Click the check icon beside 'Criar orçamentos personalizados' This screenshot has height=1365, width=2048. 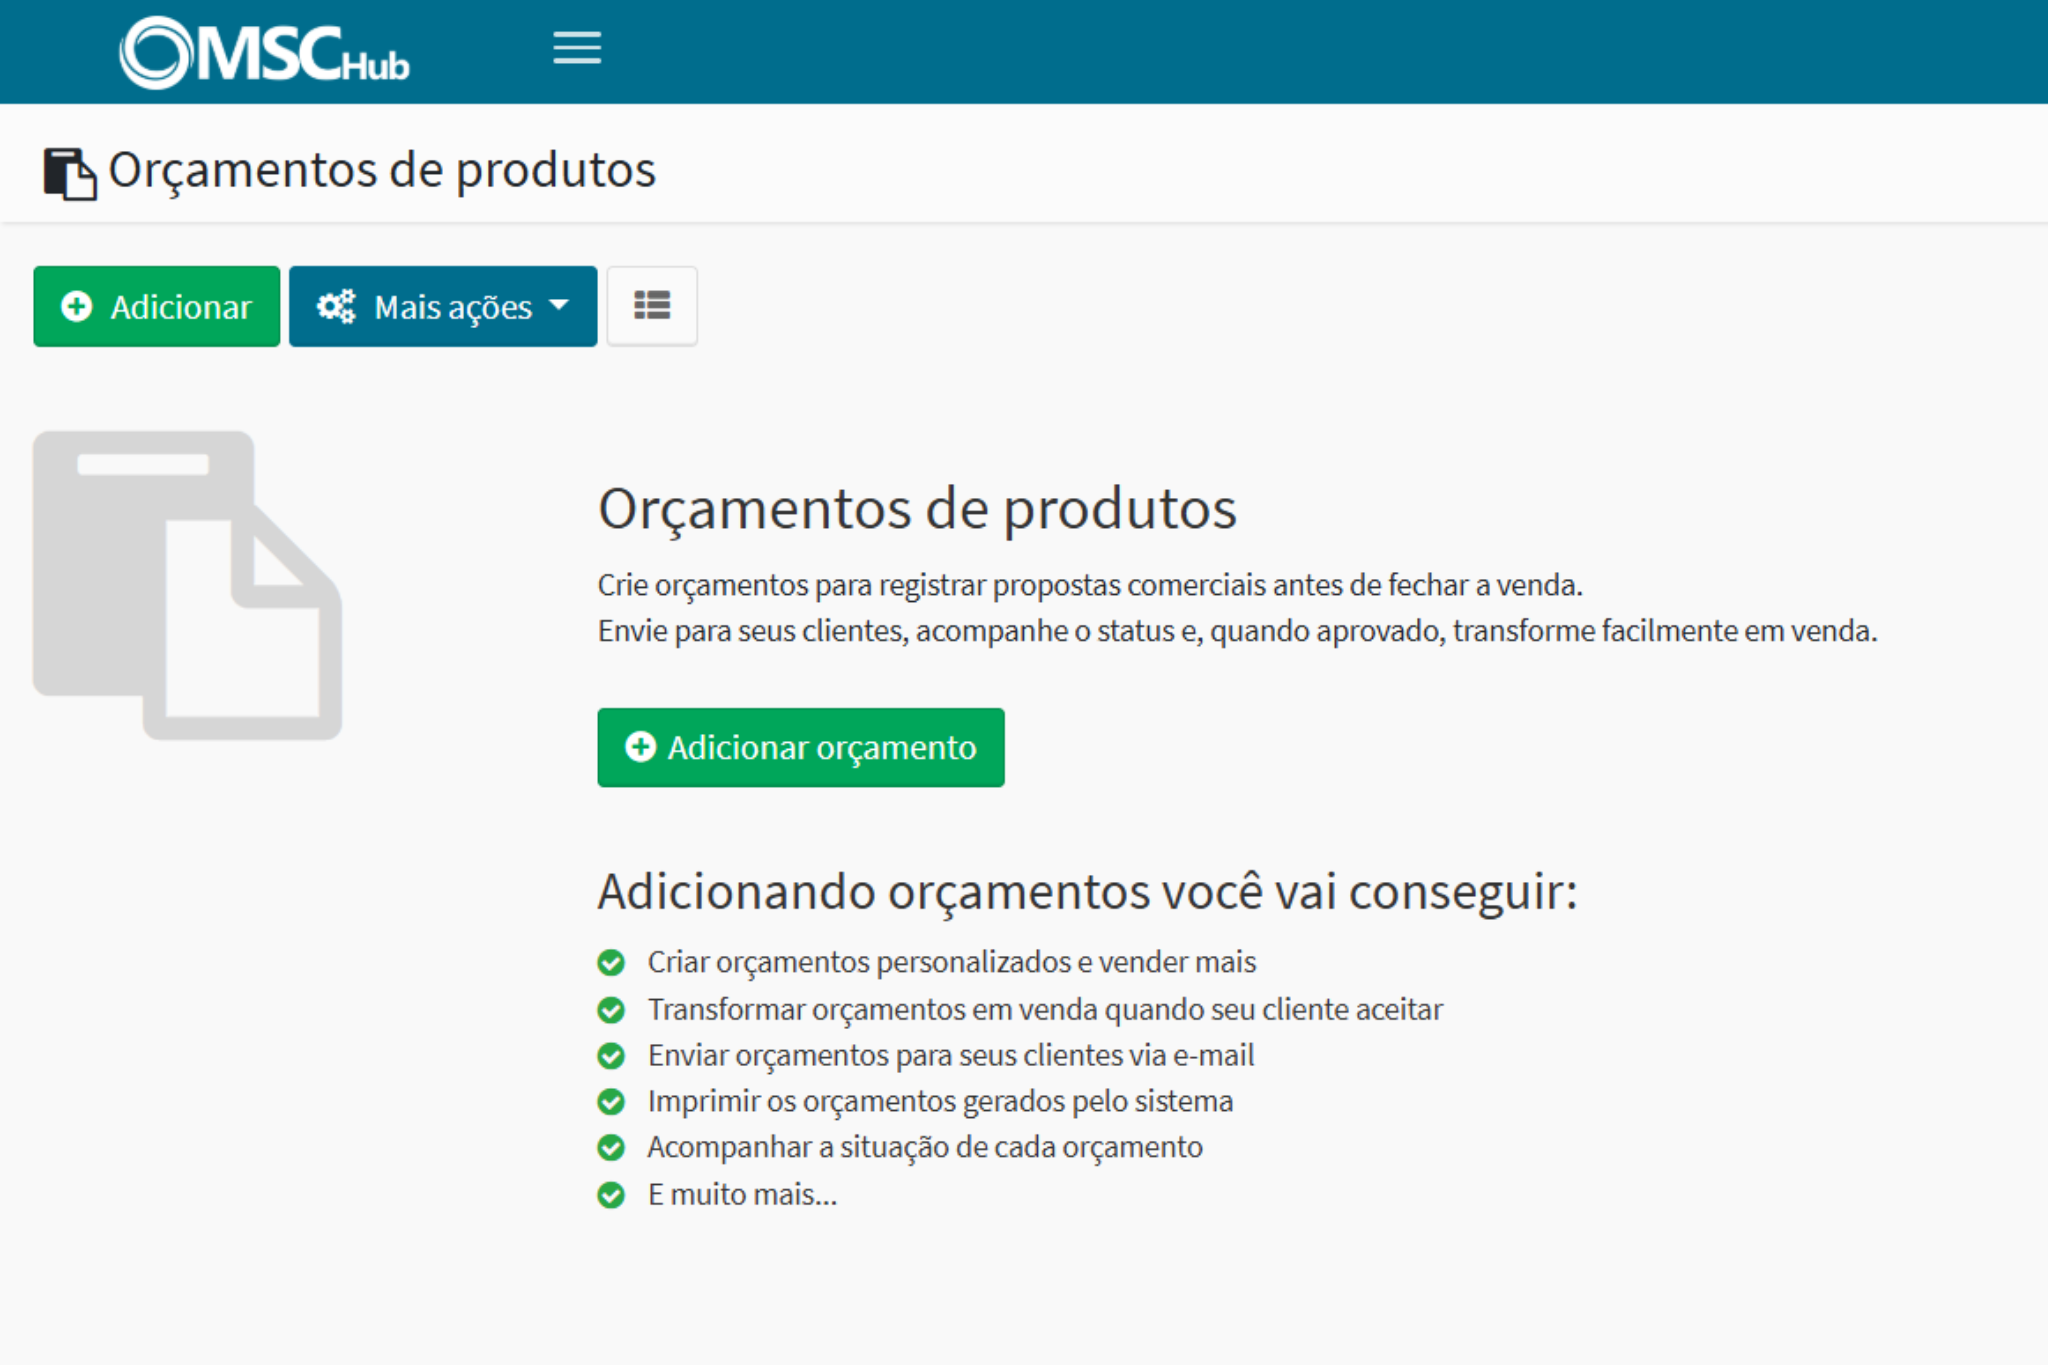pos(613,961)
